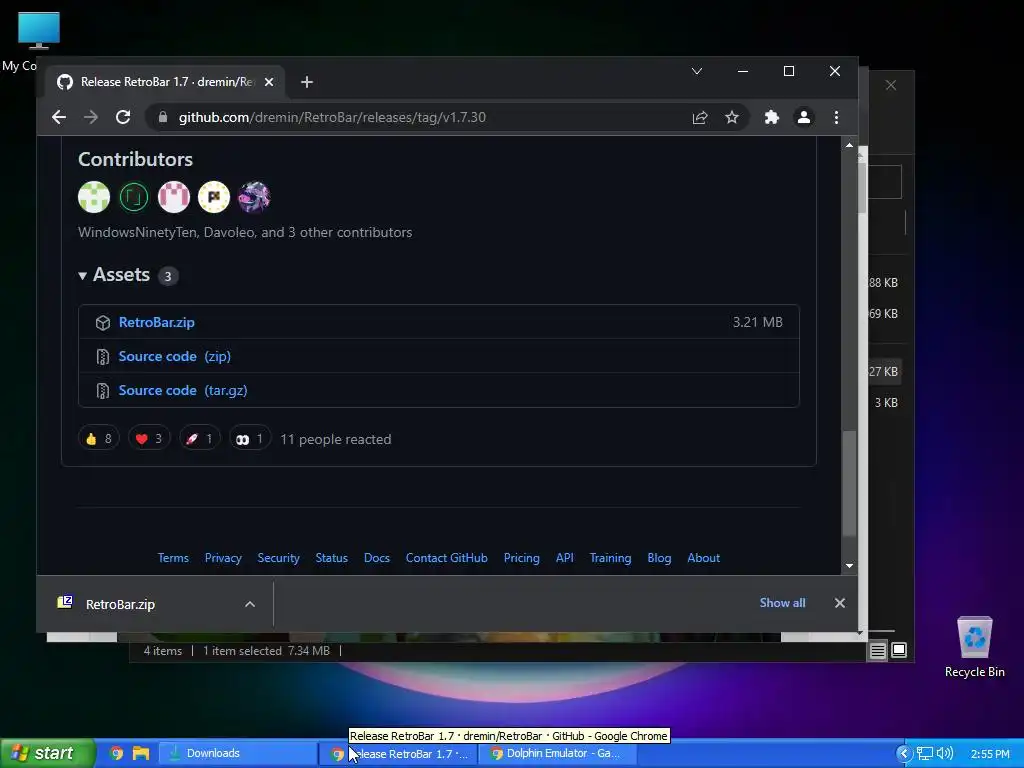Click the Source code (zip) link
This screenshot has height=768, width=1024.
(174, 356)
